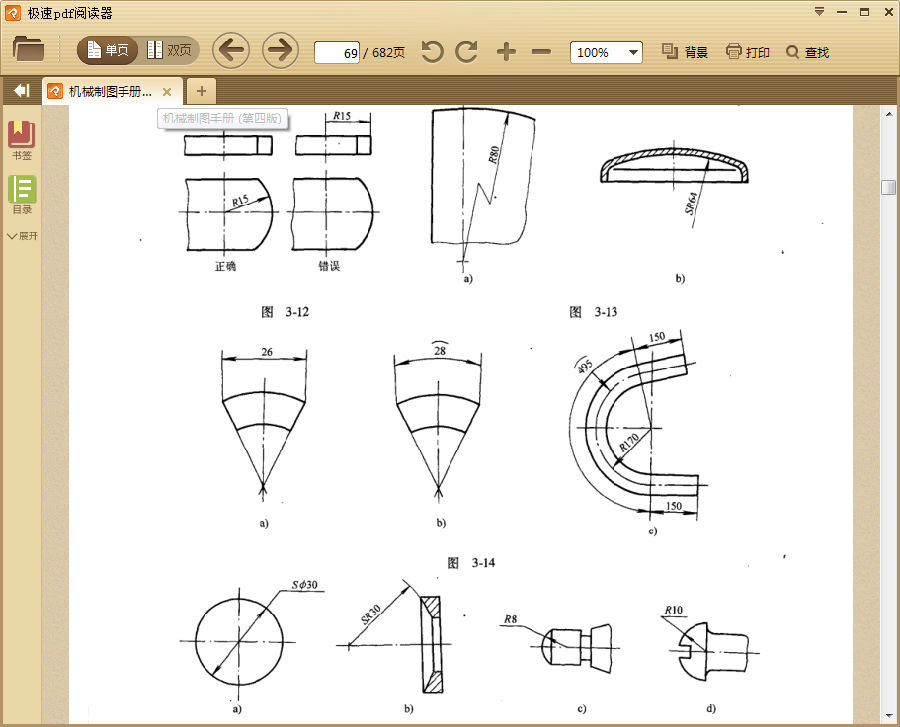Click the 打印 print button

tap(748, 52)
